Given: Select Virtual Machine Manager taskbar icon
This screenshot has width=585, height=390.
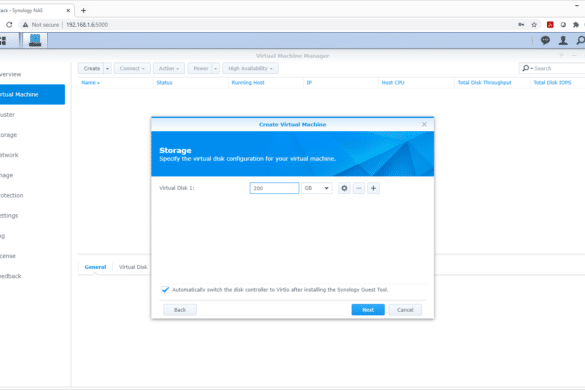Looking at the screenshot, I should pyautogui.click(x=35, y=40).
